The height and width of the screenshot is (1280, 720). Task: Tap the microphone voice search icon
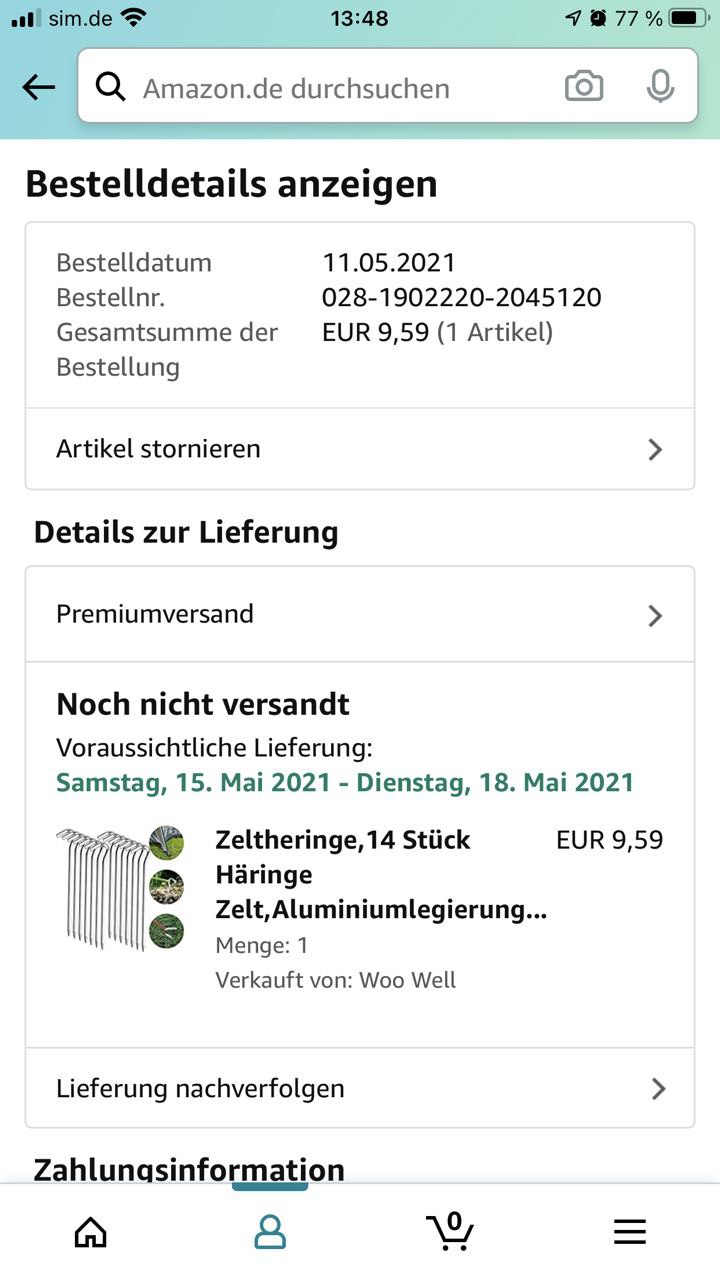(660, 87)
